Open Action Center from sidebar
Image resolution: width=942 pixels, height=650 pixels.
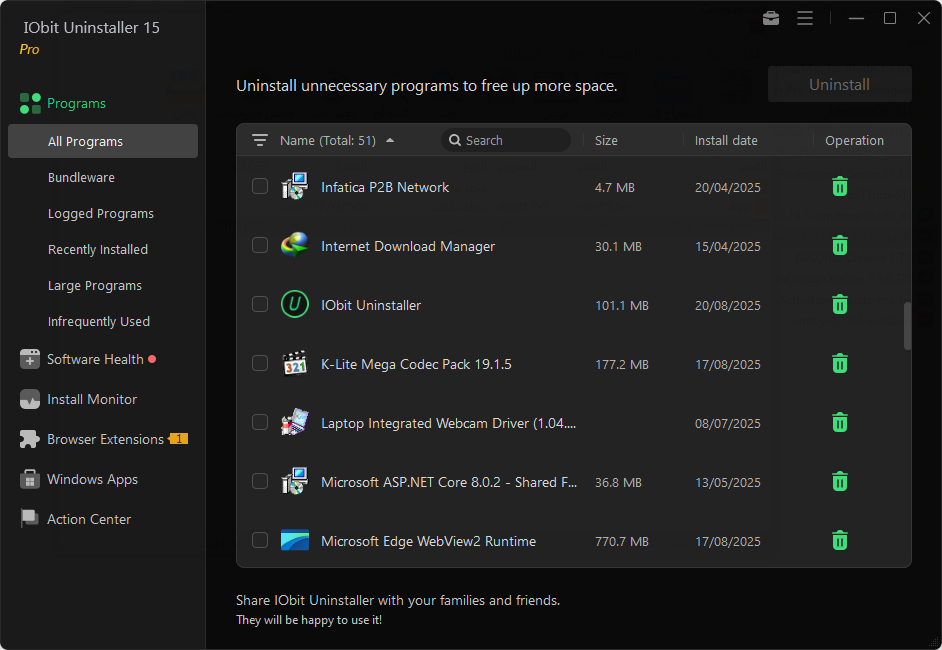(x=89, y=520)
